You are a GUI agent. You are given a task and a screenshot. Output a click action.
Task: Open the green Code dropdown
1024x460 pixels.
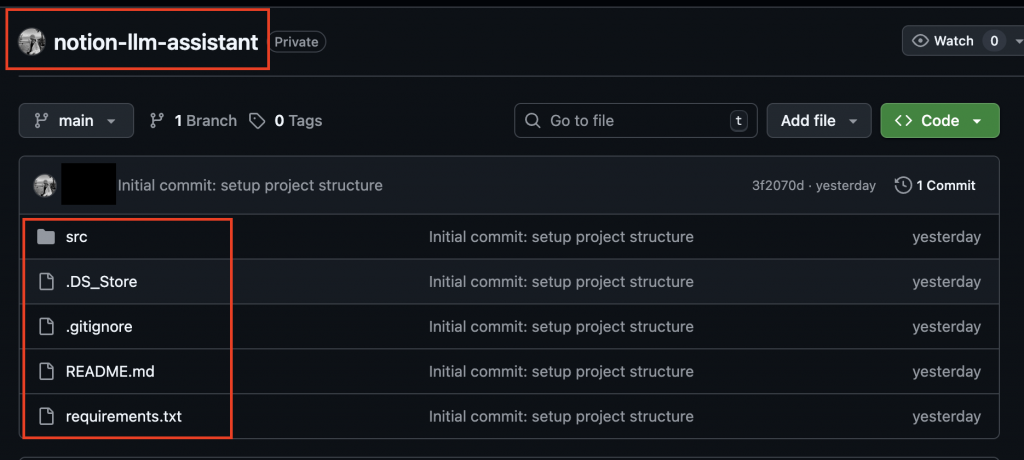click(939, 121)
